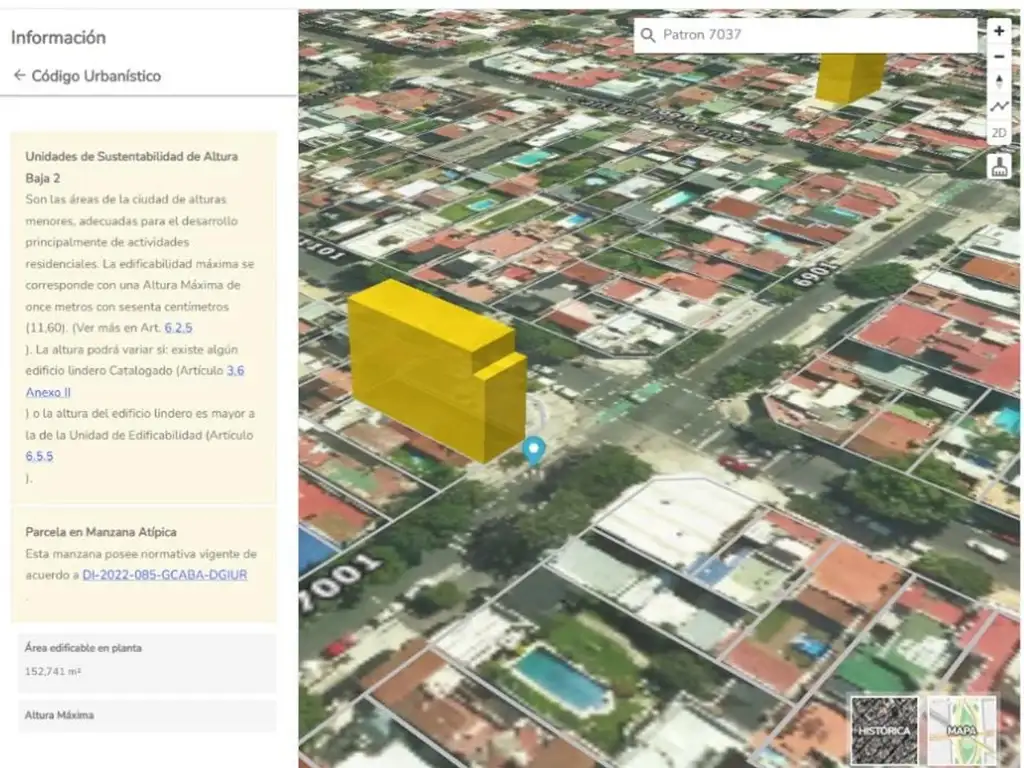Image resolution: width=1024 pixels, height=768 pixels.
Task: Zoom out with the minus button
Action: [998, 56]
